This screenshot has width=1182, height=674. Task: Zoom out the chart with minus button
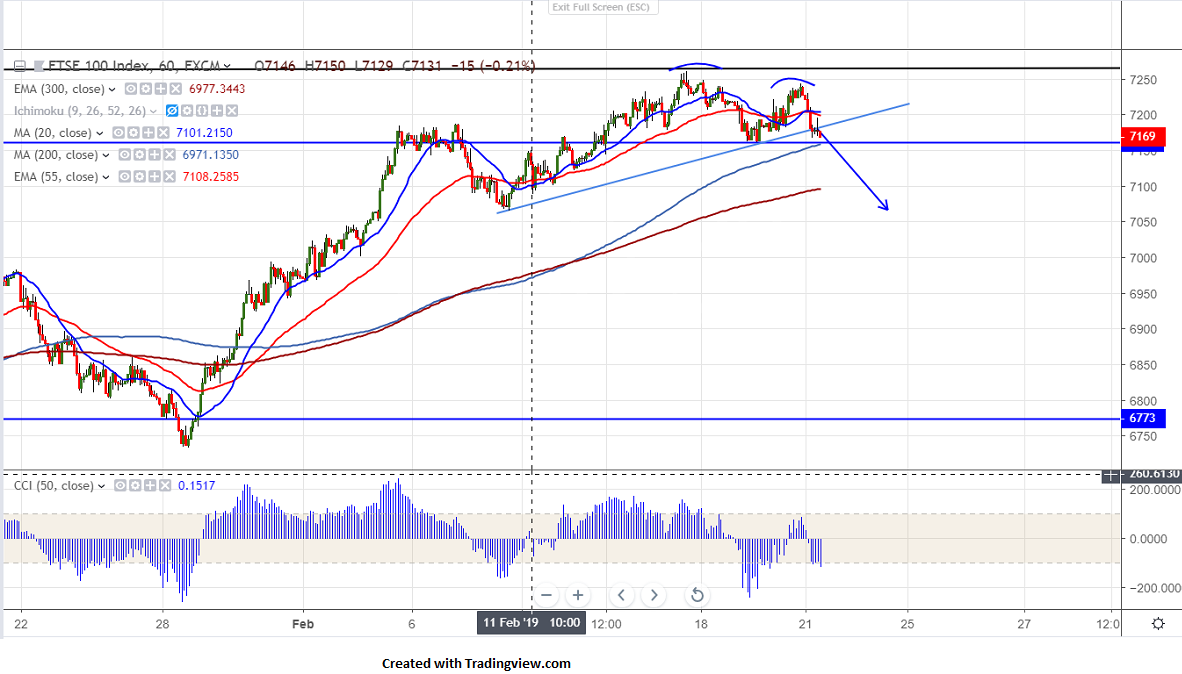click(547, 595)
